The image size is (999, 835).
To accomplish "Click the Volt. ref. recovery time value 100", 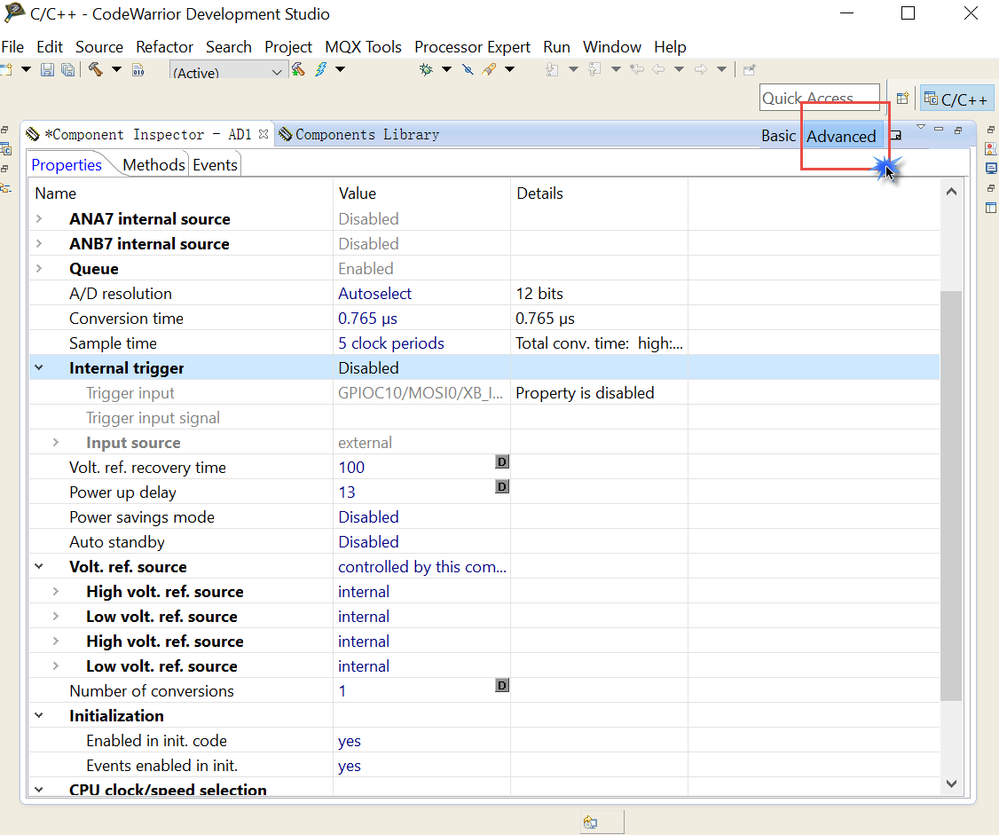I will pyautogui.click(x=351, y=467).
